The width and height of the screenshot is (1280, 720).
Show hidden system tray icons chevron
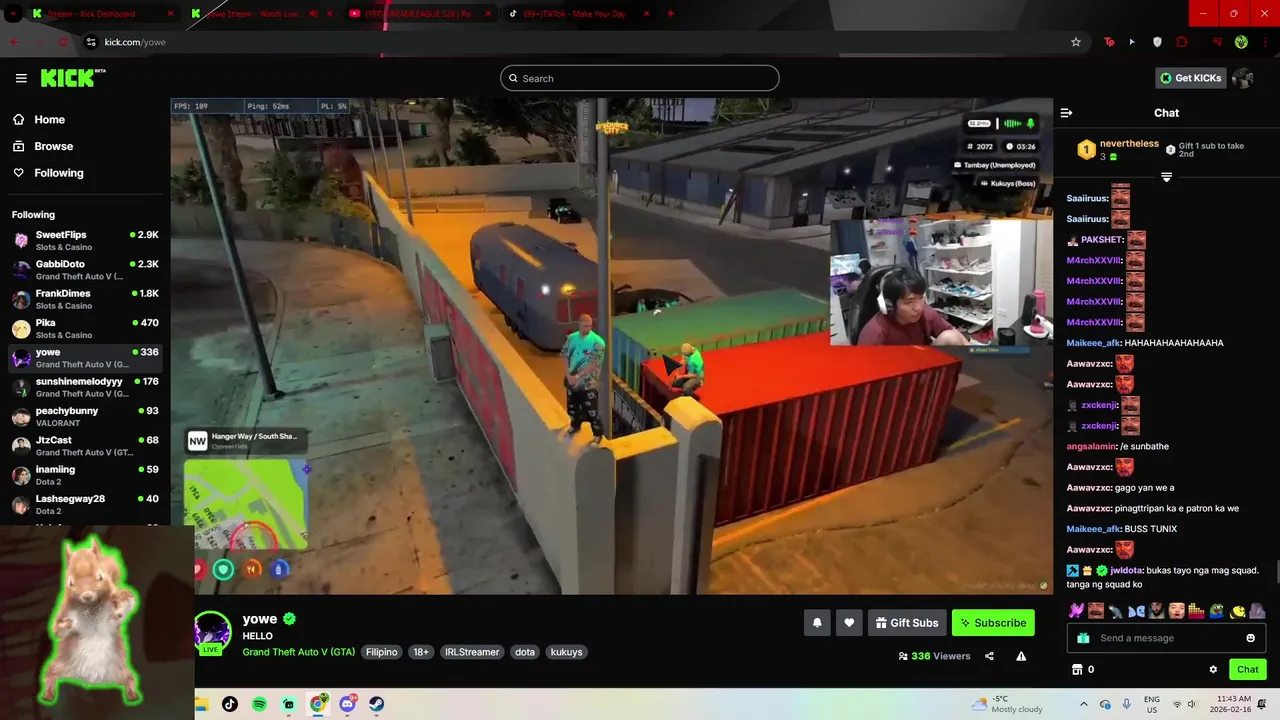(1083, 704)
